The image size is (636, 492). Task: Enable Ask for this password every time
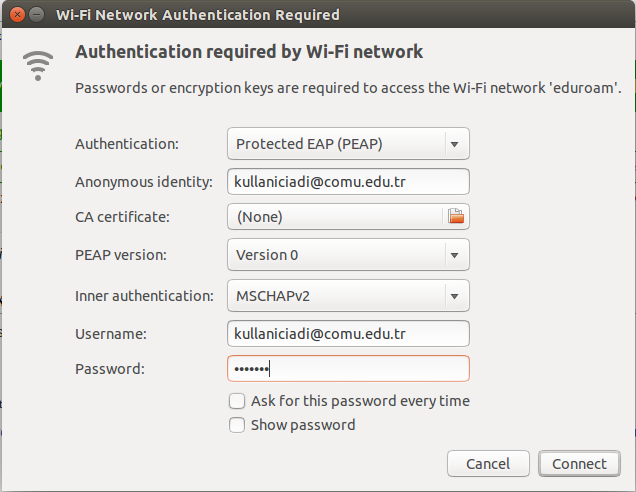(237, 401)
